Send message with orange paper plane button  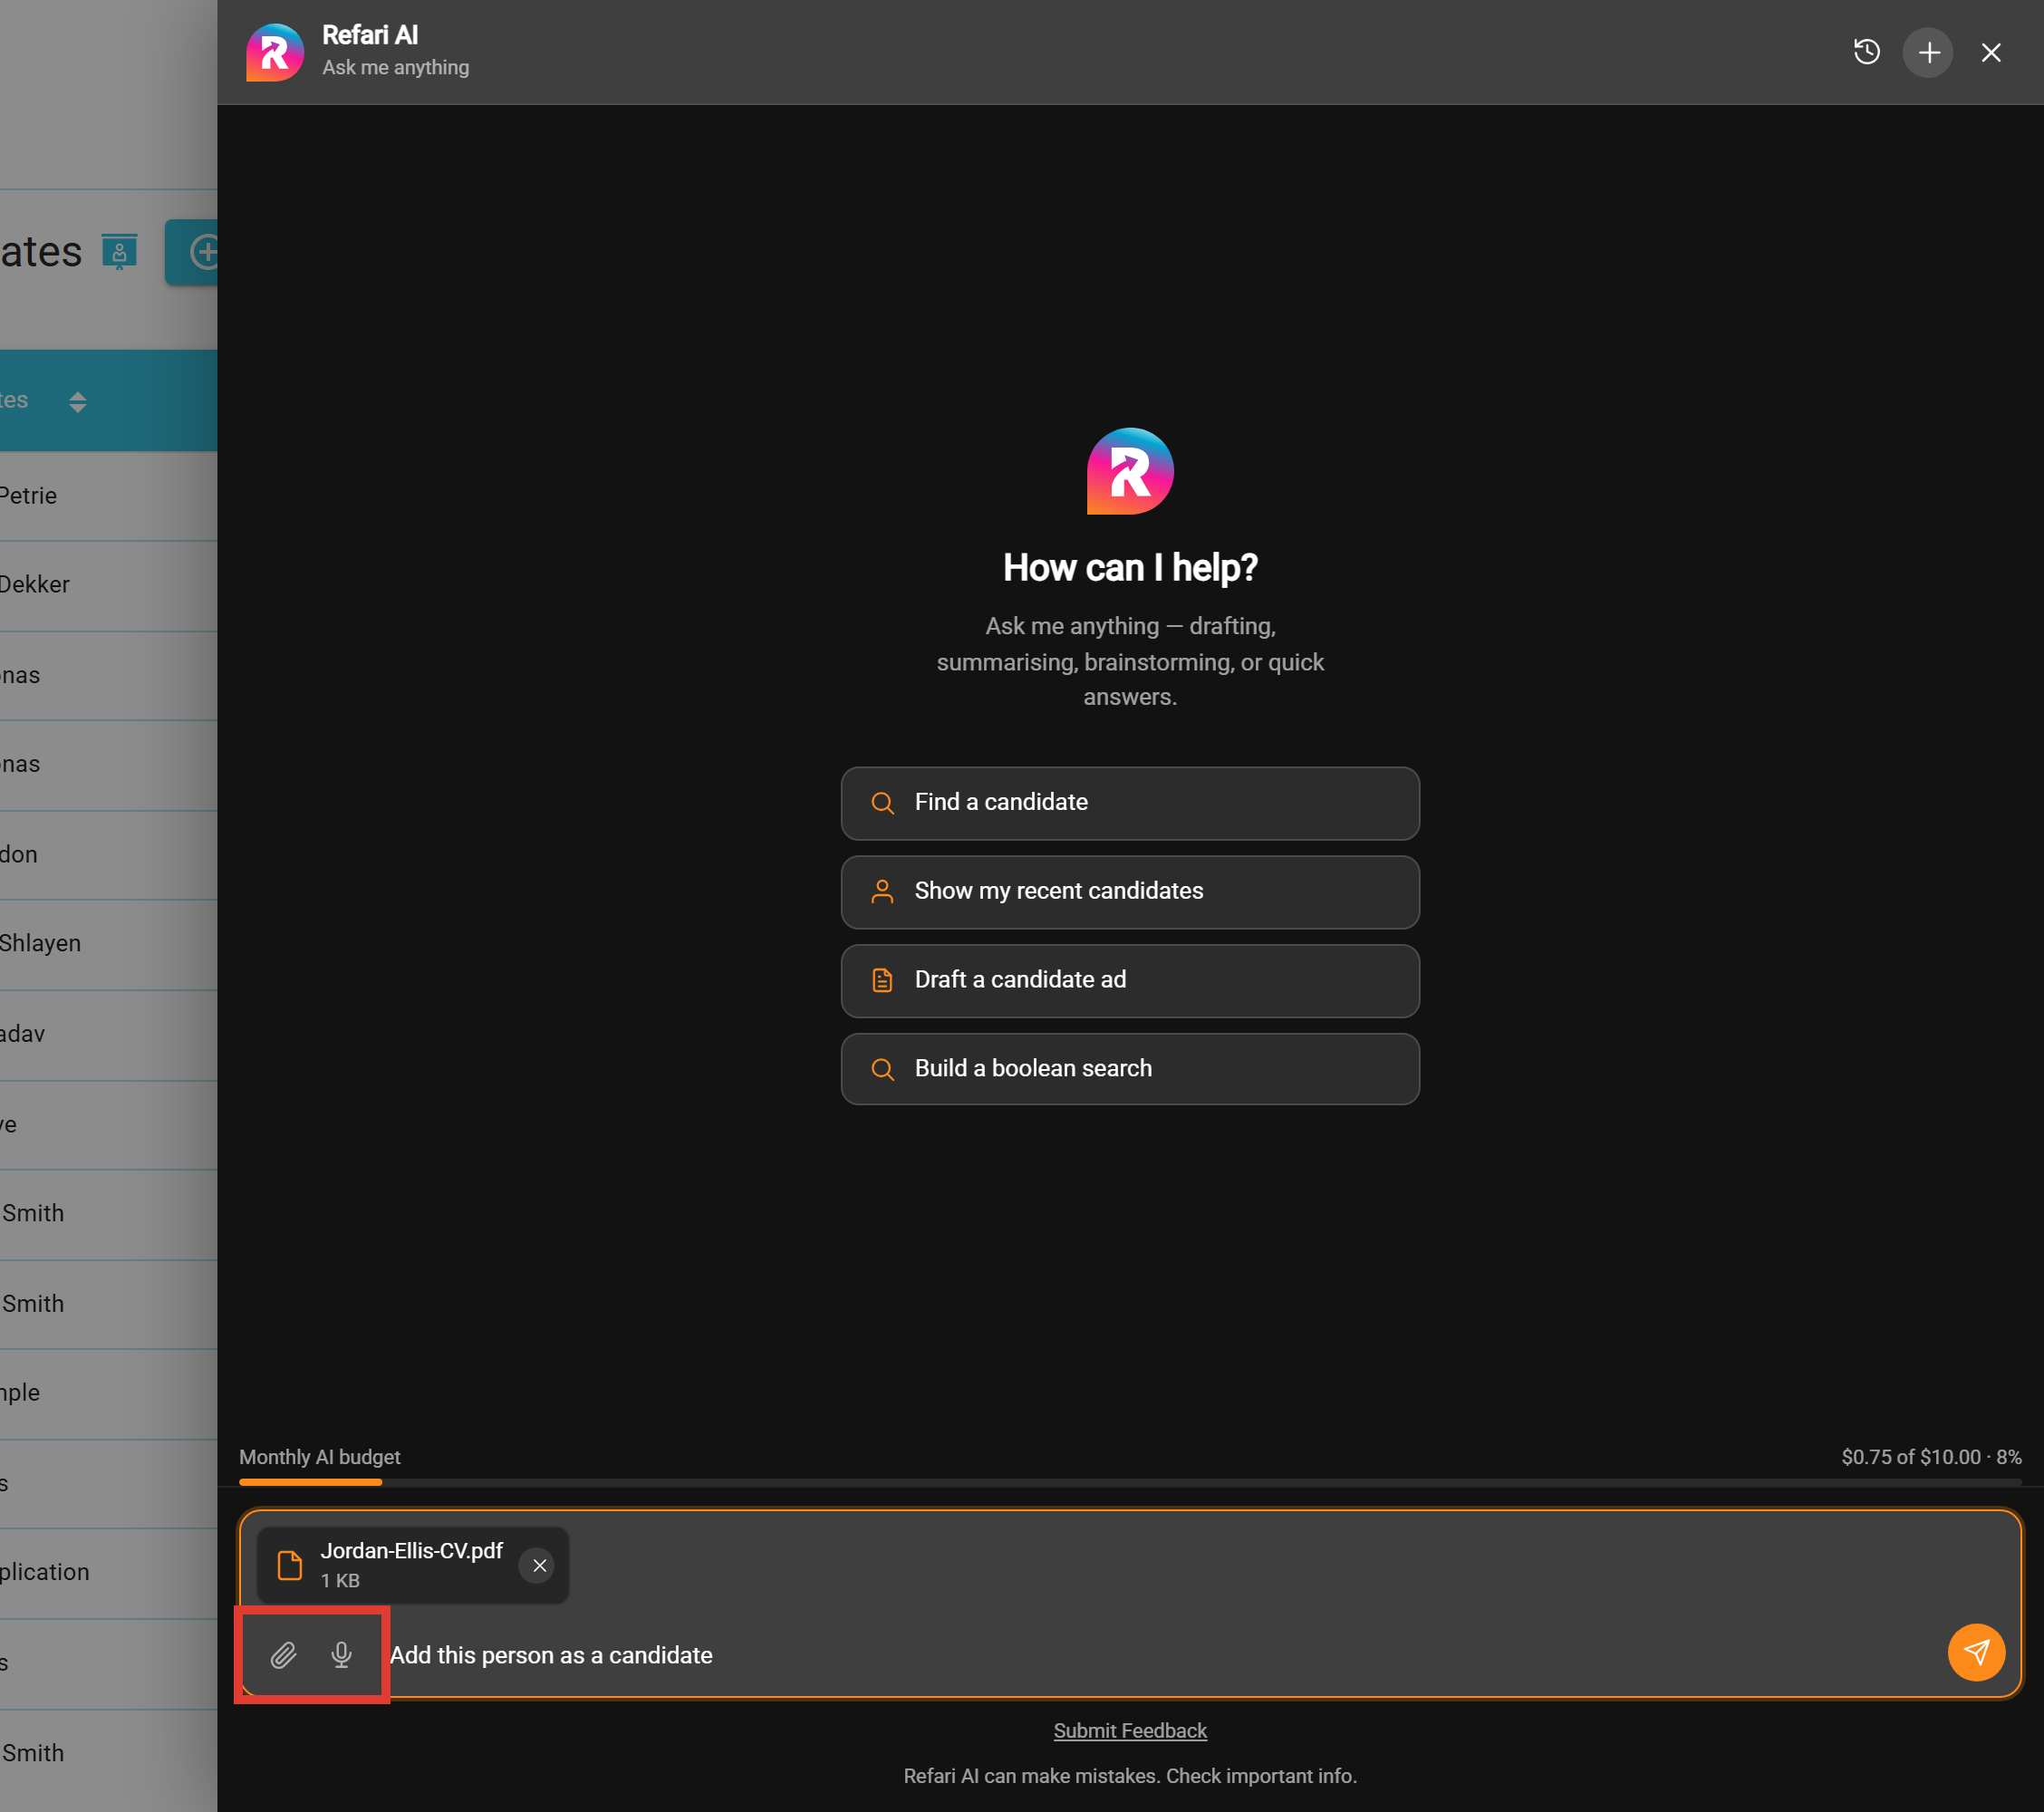(x=1976, y=1653)
